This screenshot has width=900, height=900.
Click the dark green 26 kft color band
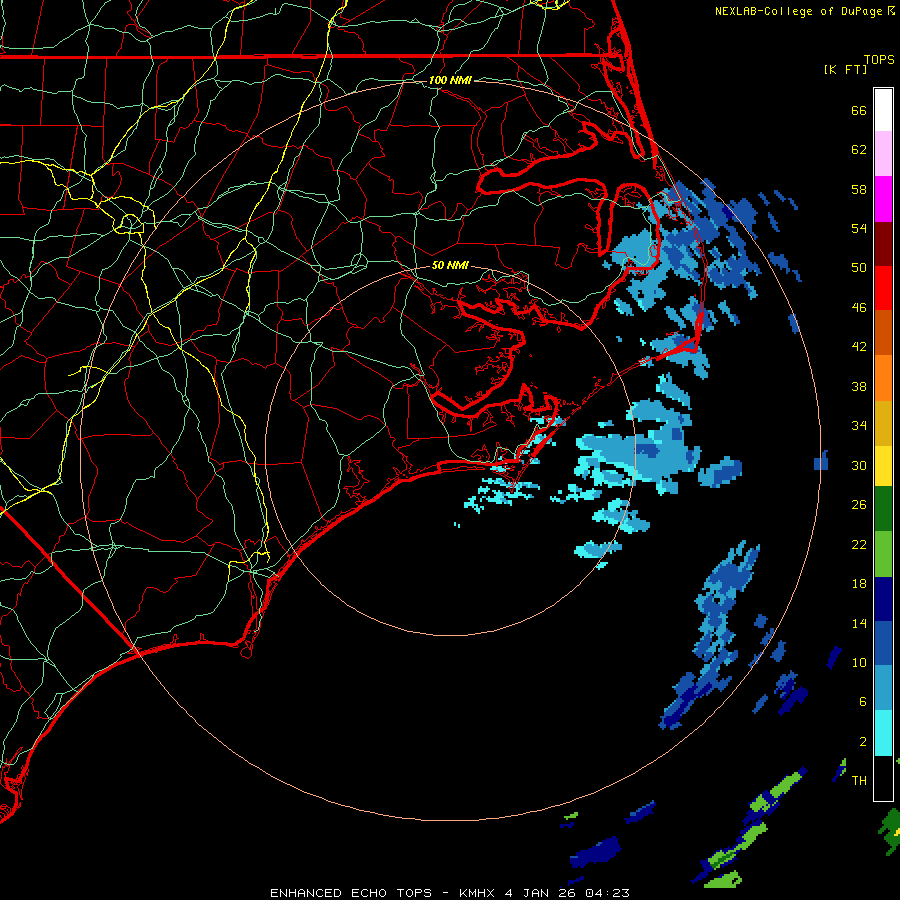883,509
